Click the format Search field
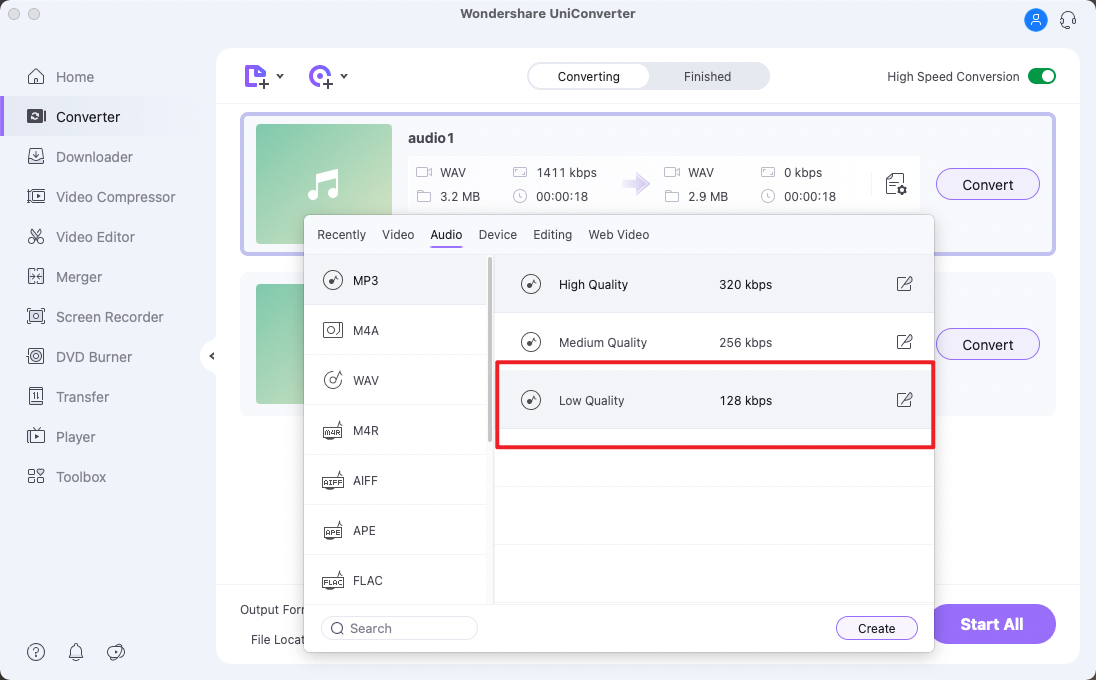1096x680 pixels. (x=399, y=628)
